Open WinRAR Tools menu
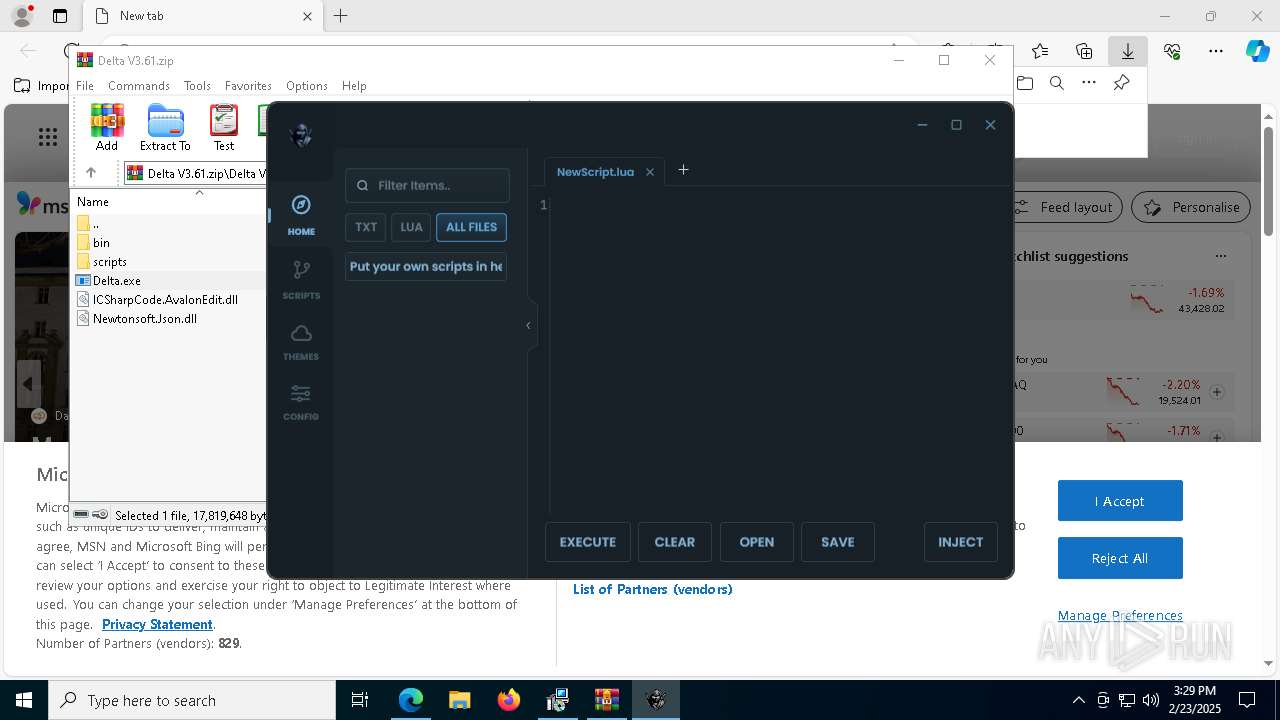Screen dimensions: 1280x720 [197, 86]
